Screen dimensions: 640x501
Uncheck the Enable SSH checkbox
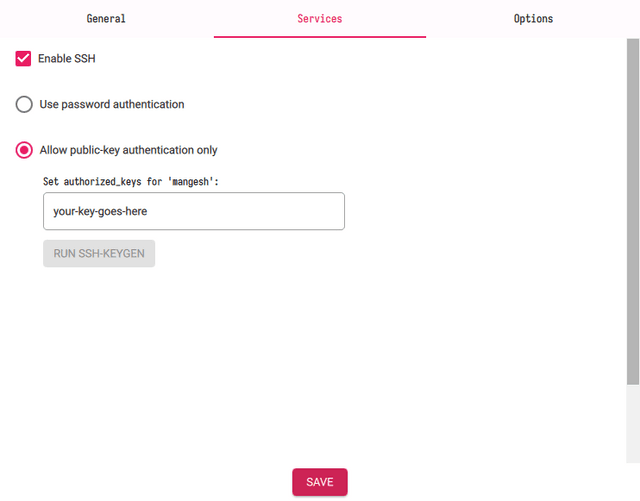pos(24,59)
